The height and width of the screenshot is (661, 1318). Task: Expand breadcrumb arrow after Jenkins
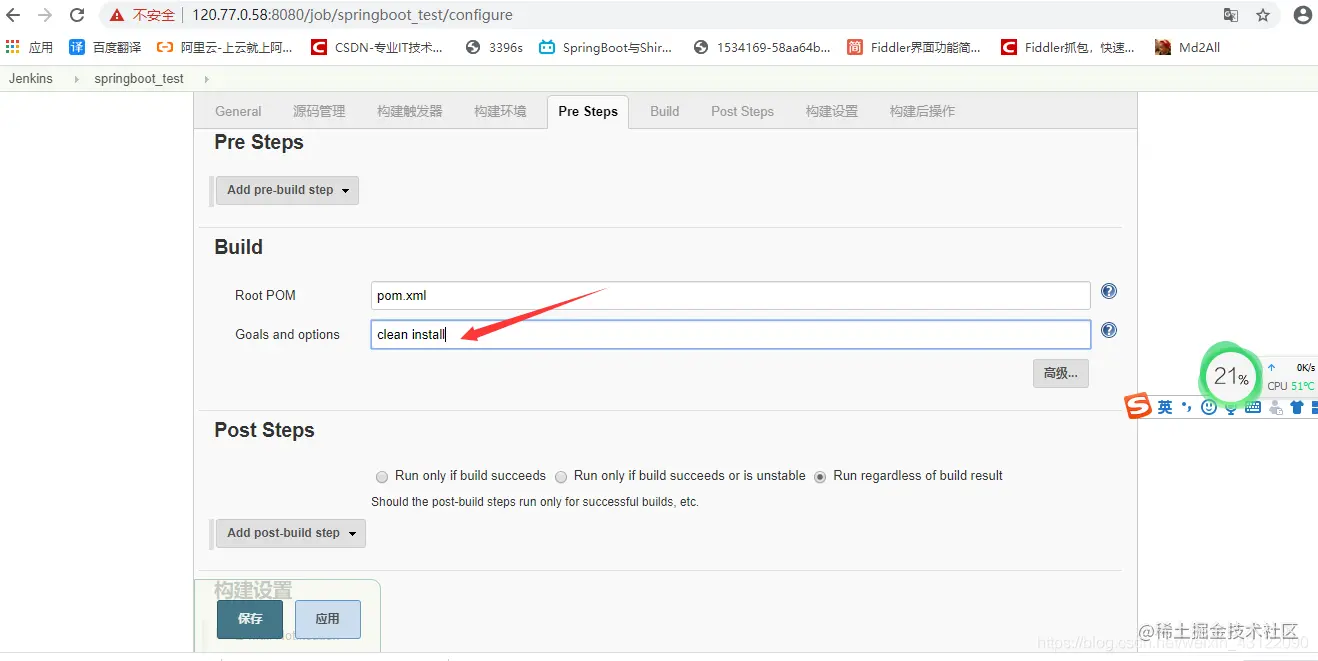click(x=76, y=79)
